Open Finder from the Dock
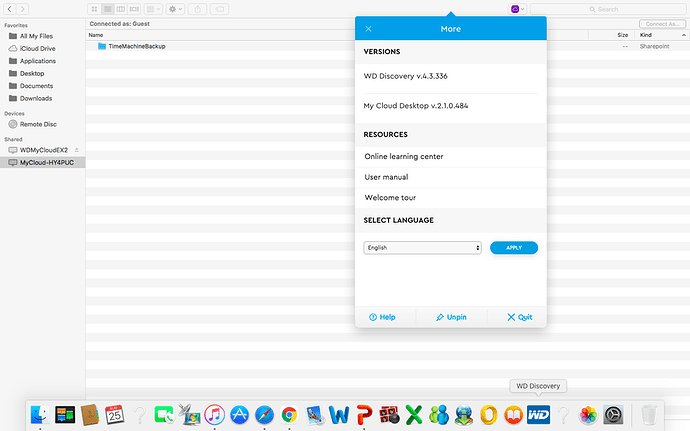The width and height of the screenshot is (690, 431). pos(40,415)
